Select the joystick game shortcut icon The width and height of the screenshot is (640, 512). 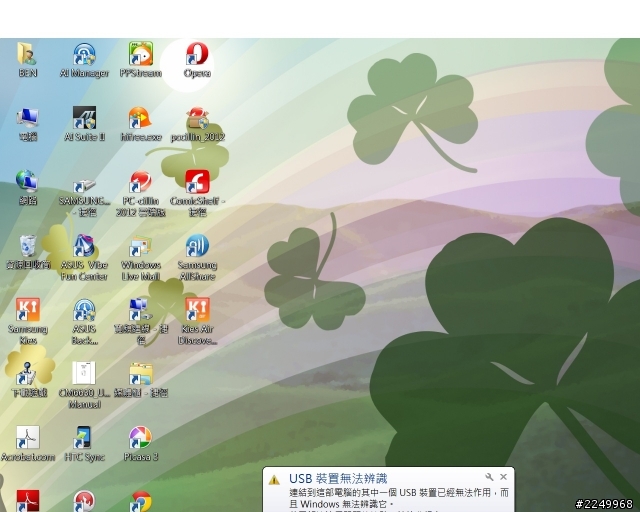pyautogui.click(x=28, y=374)
